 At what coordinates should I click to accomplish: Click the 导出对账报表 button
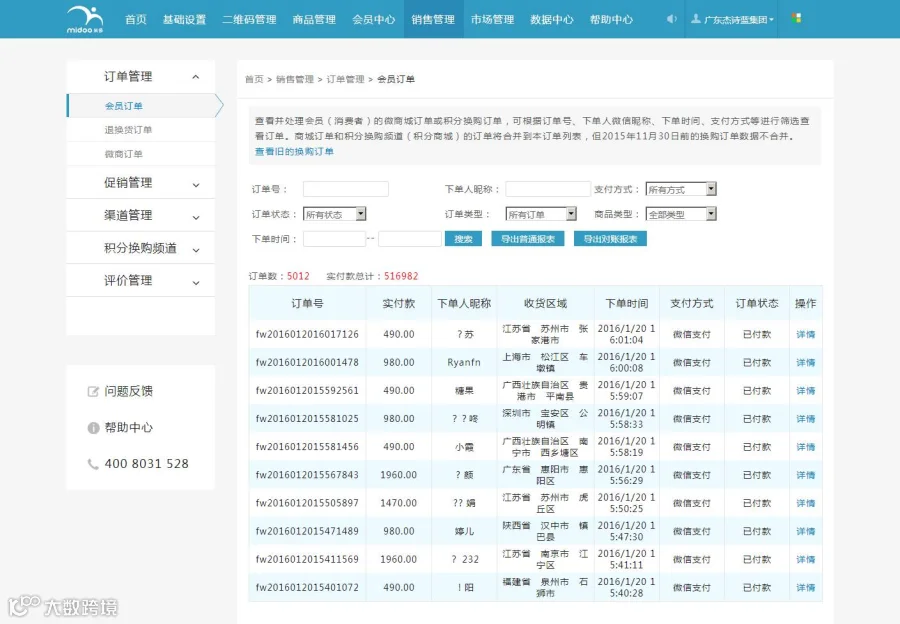[x=610, y=239]
